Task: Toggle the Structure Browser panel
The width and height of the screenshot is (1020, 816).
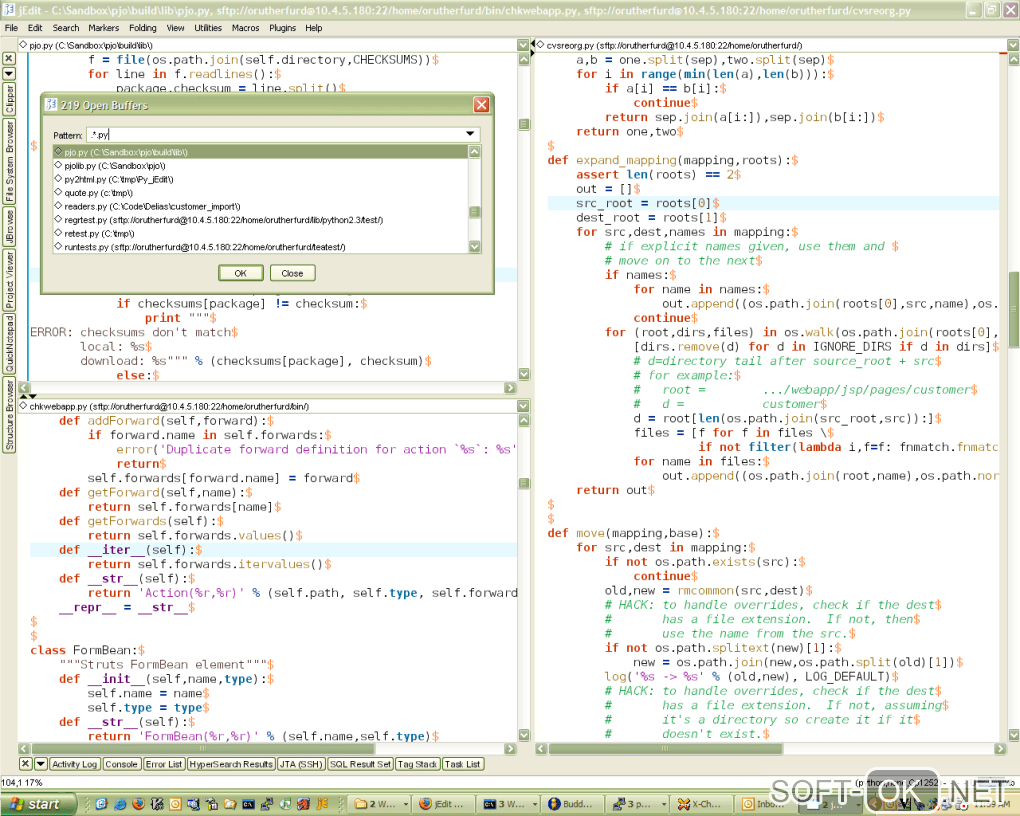Action: click(9, 415)
